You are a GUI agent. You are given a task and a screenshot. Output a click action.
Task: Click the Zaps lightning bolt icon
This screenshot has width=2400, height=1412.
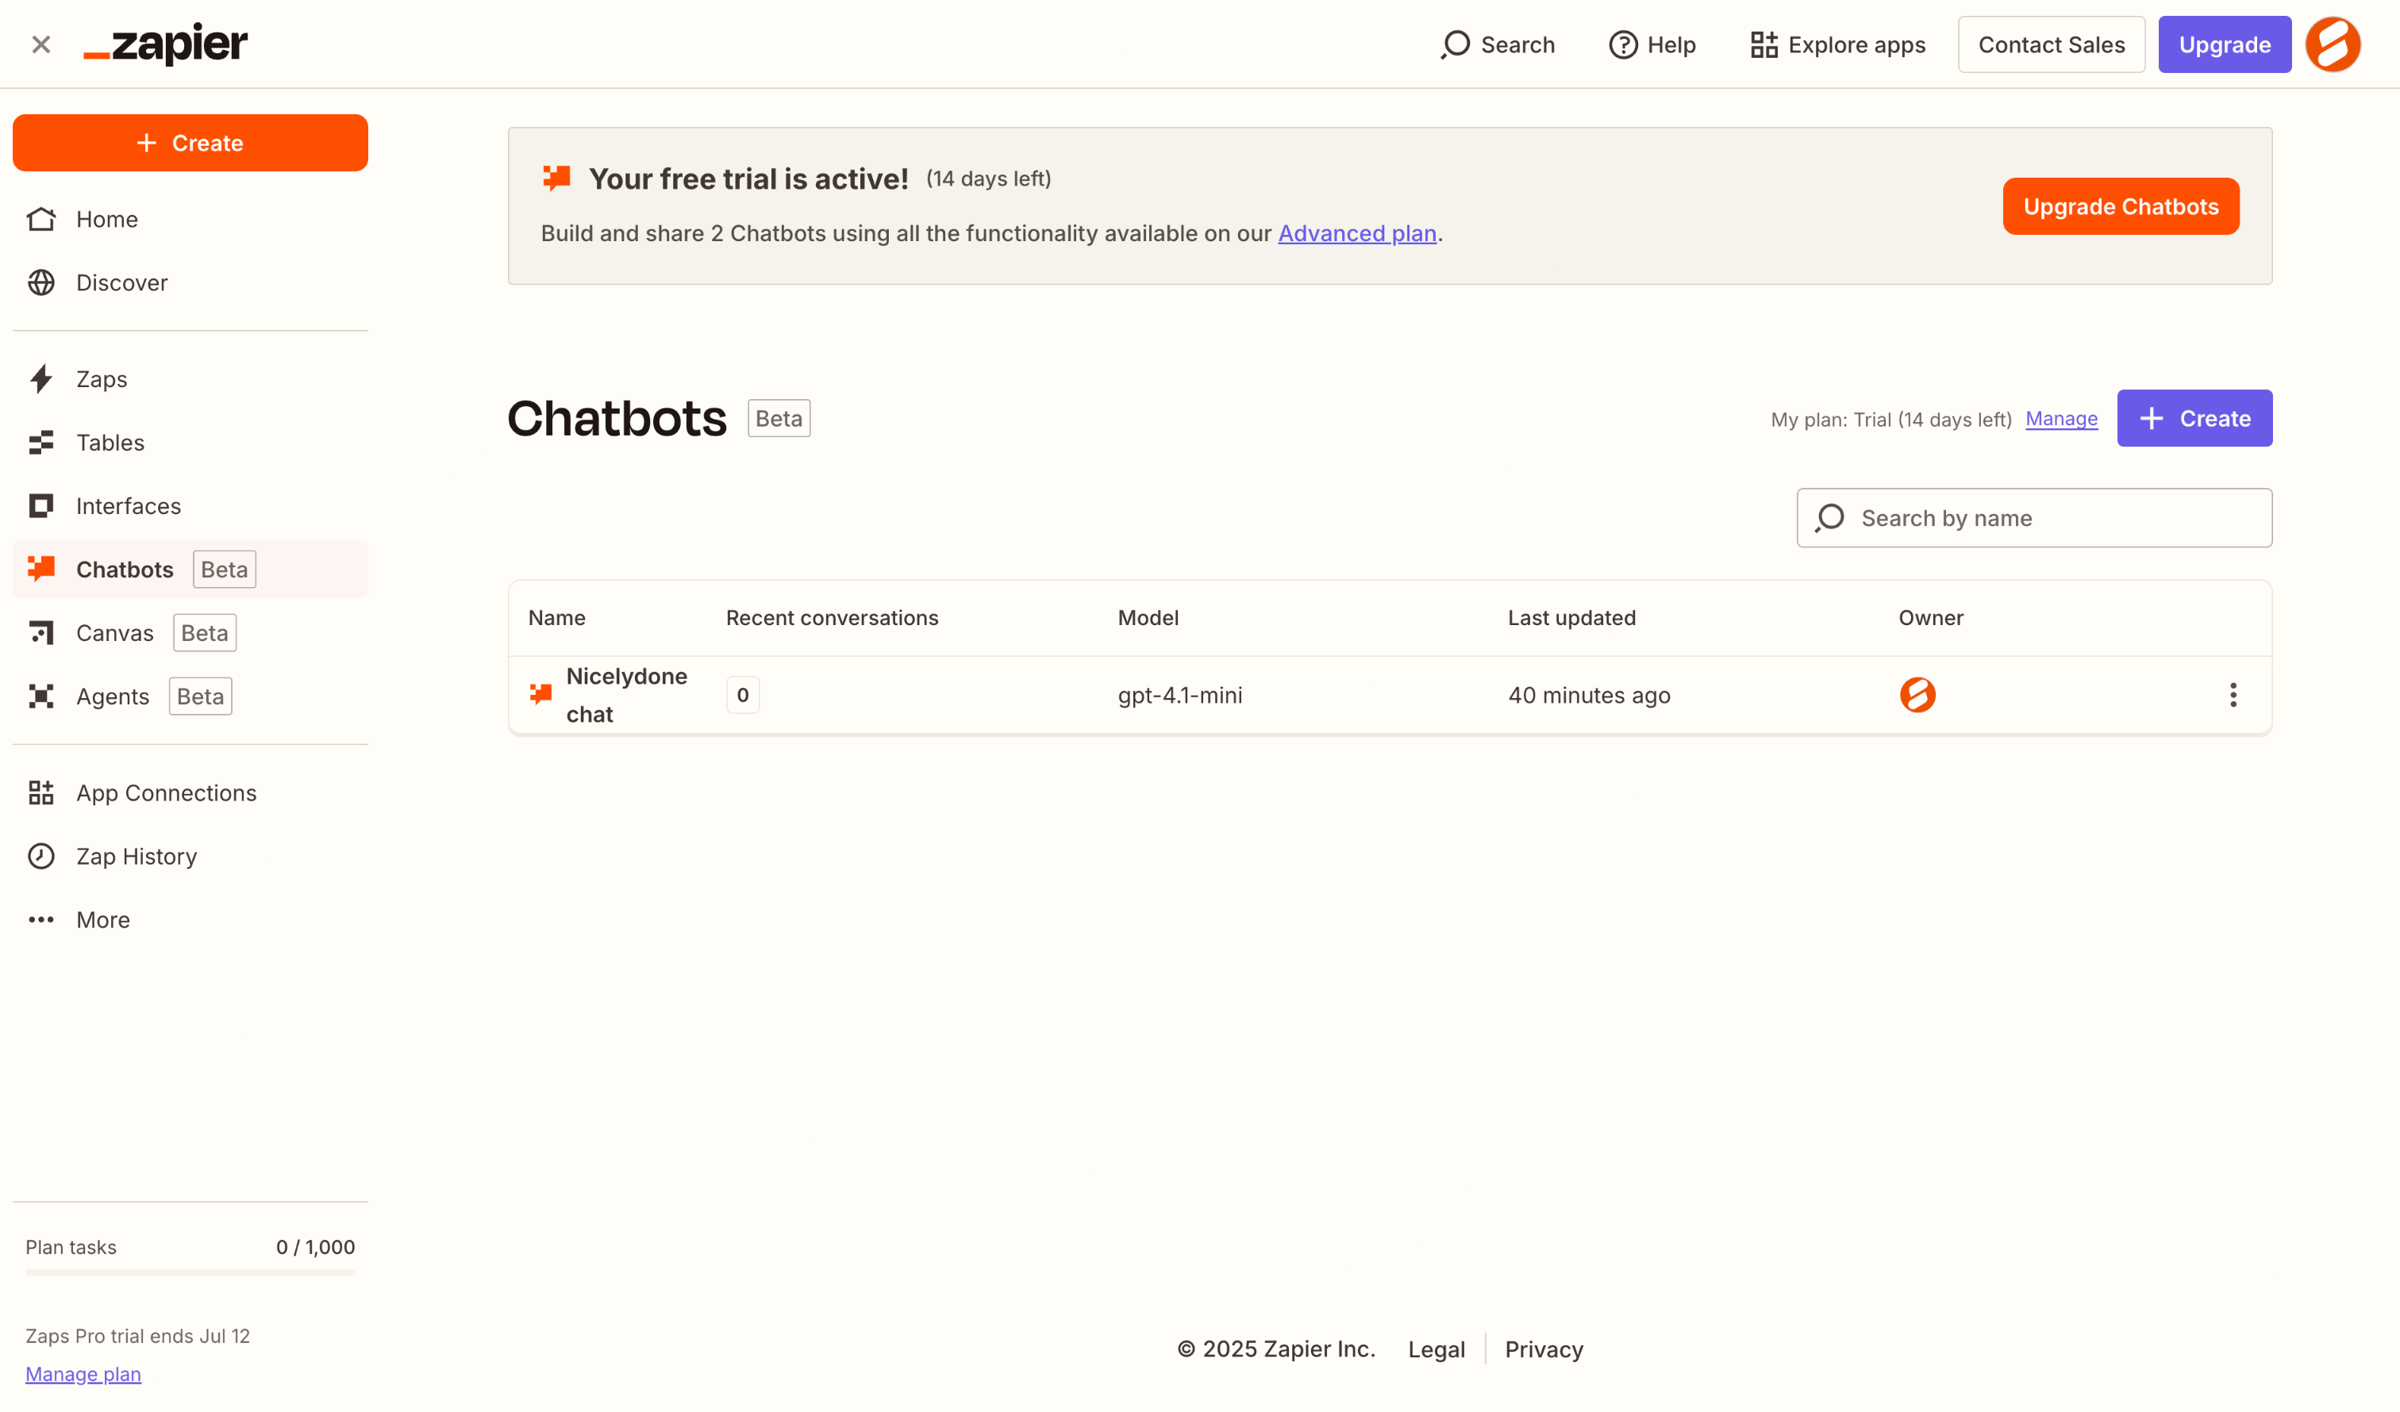(41, 379)
